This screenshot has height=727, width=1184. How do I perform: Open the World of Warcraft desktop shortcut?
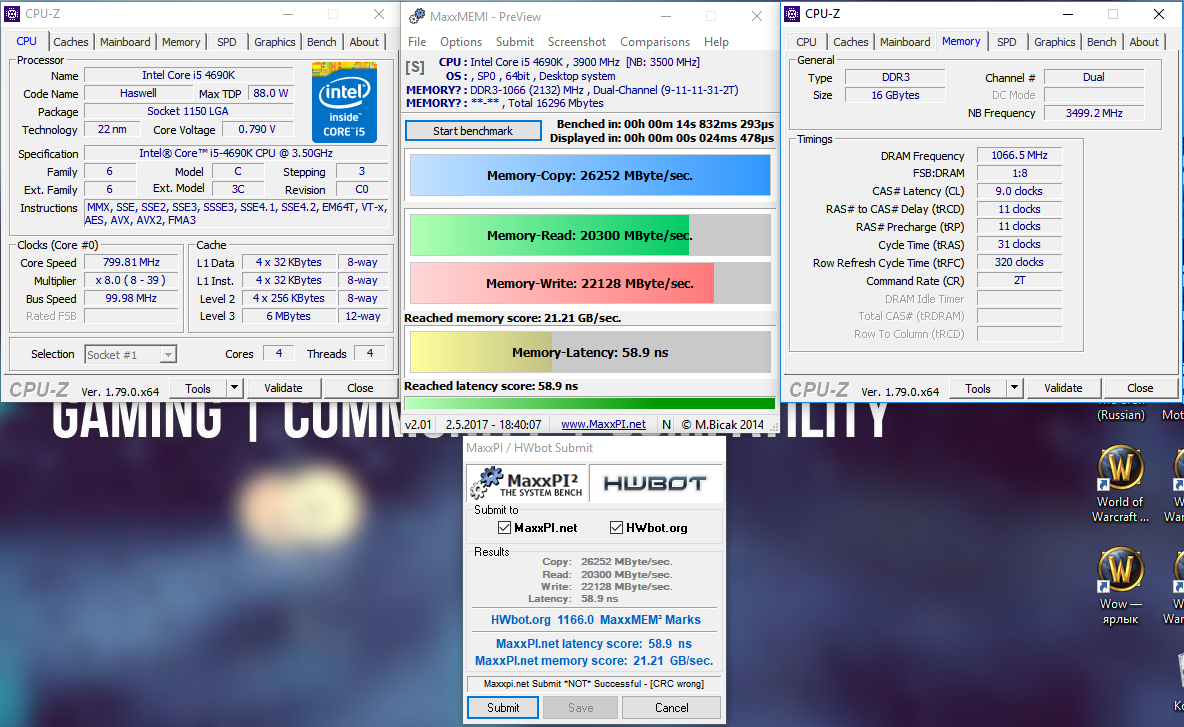tap(1120, 485)
